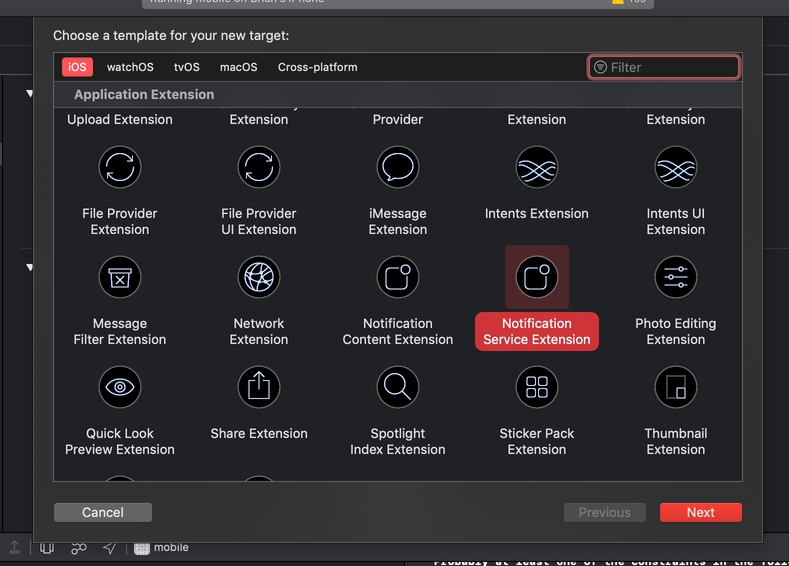Image resolution: width=789 pixels, height=566 pixels.
Task: Collapse the upper disclosure triangle in the Xcode window behind the dialog
Action: tap(30, 93)
